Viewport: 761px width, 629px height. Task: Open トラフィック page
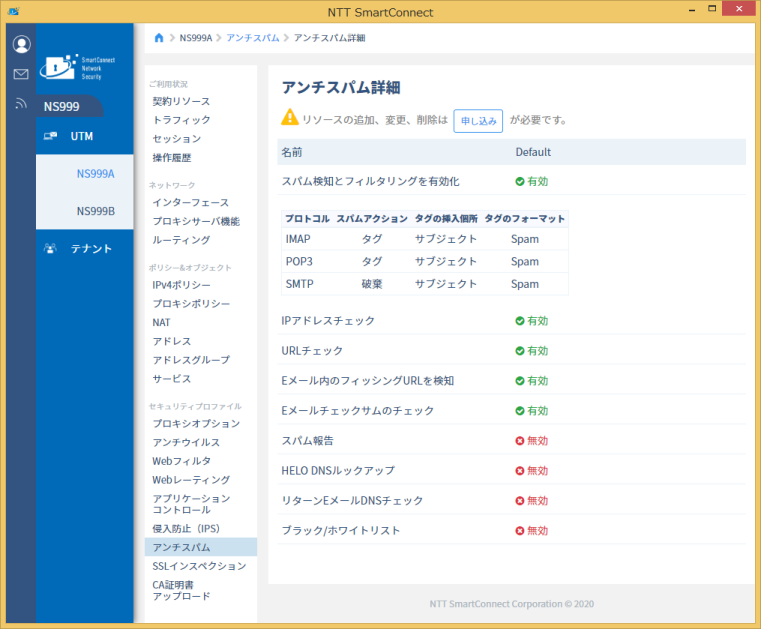tap(182, 120)
